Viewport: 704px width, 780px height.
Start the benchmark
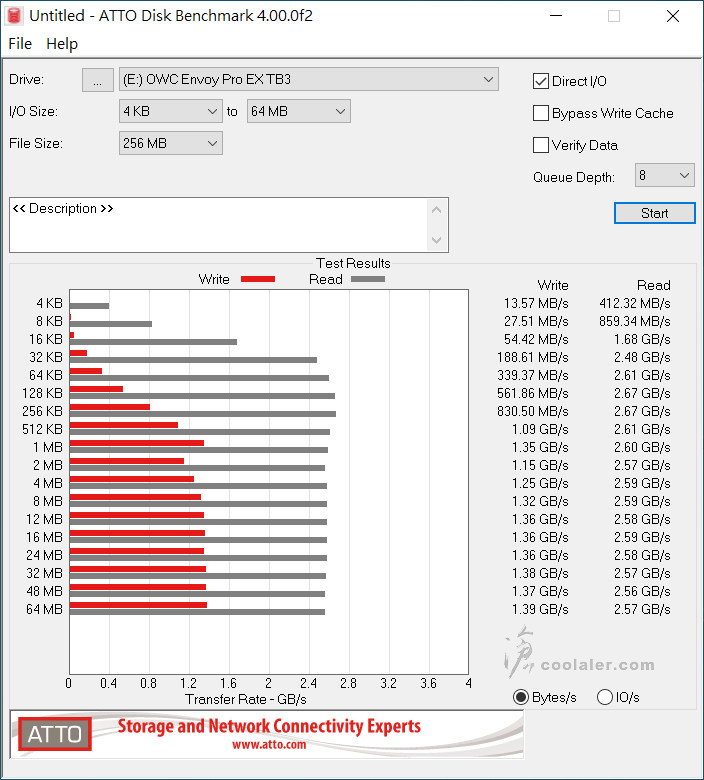click(x=654, y=213)
